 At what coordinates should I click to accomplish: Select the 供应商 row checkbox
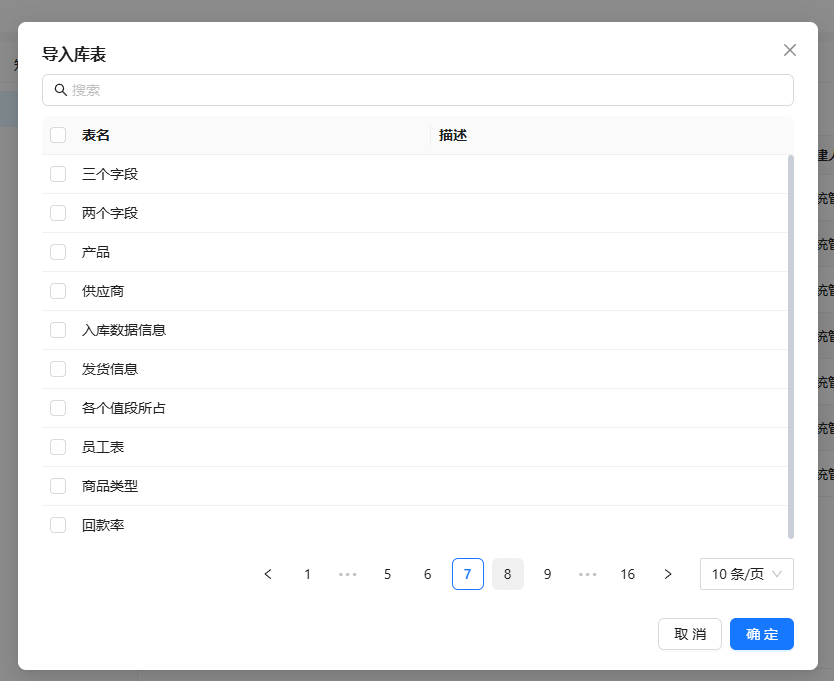58,291
